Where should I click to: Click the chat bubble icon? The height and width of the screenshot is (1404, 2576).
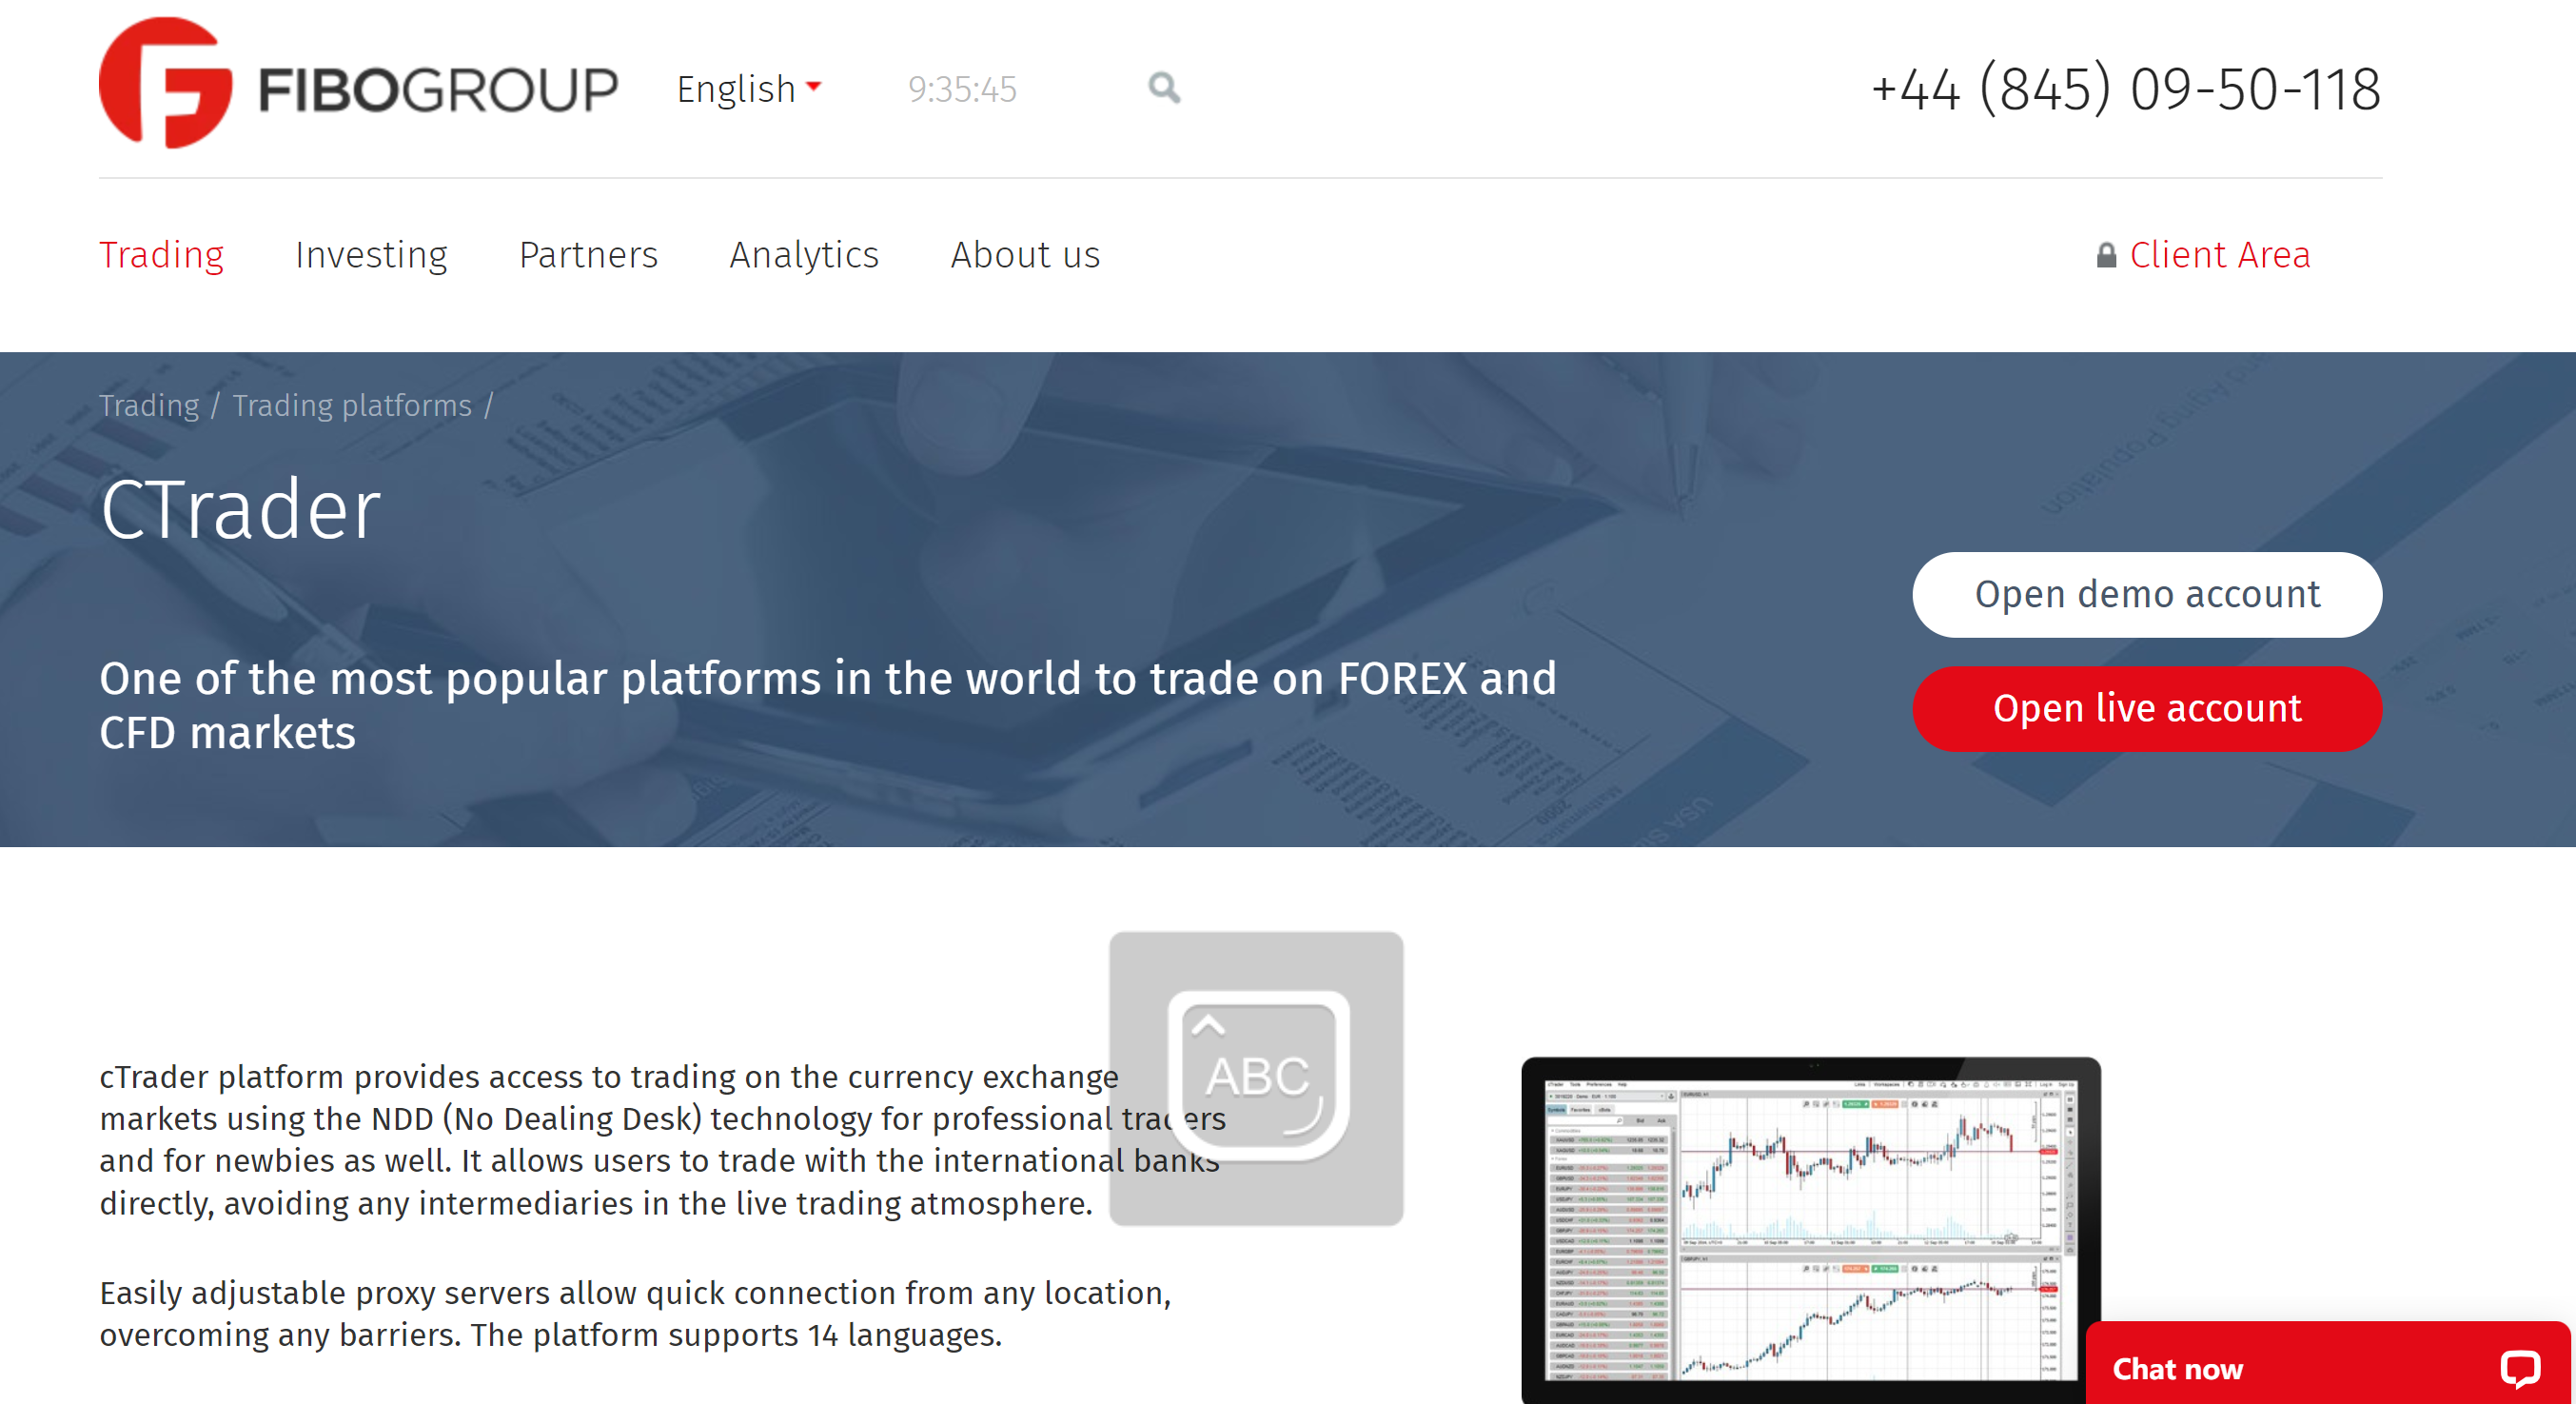(2519, 1368)
